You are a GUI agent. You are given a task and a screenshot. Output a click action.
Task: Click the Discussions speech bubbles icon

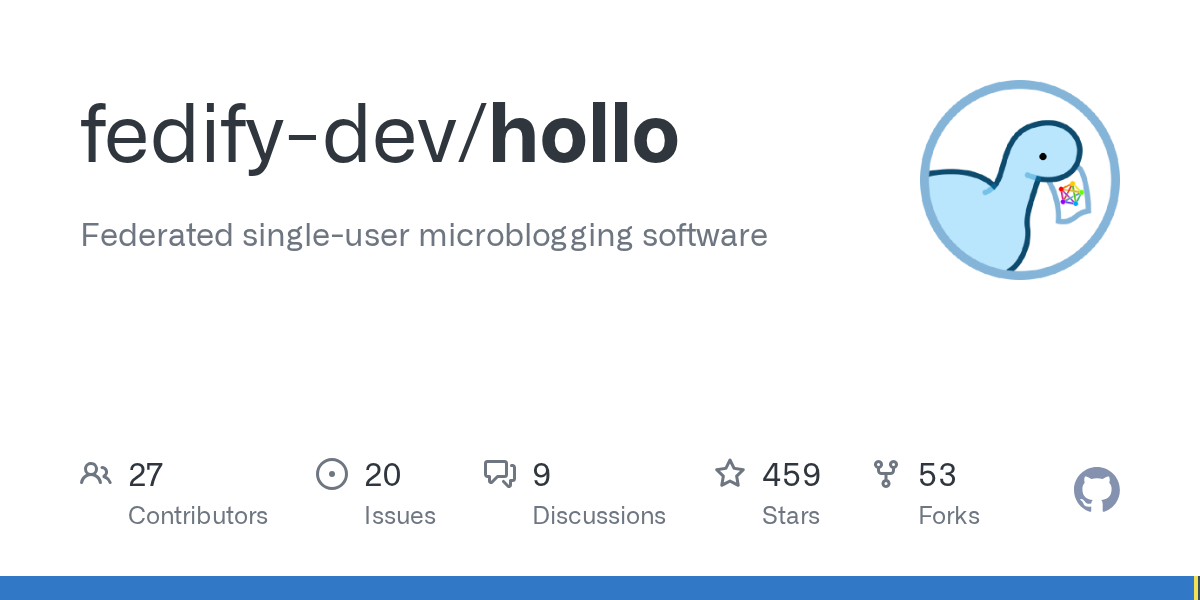click(500, 474)
